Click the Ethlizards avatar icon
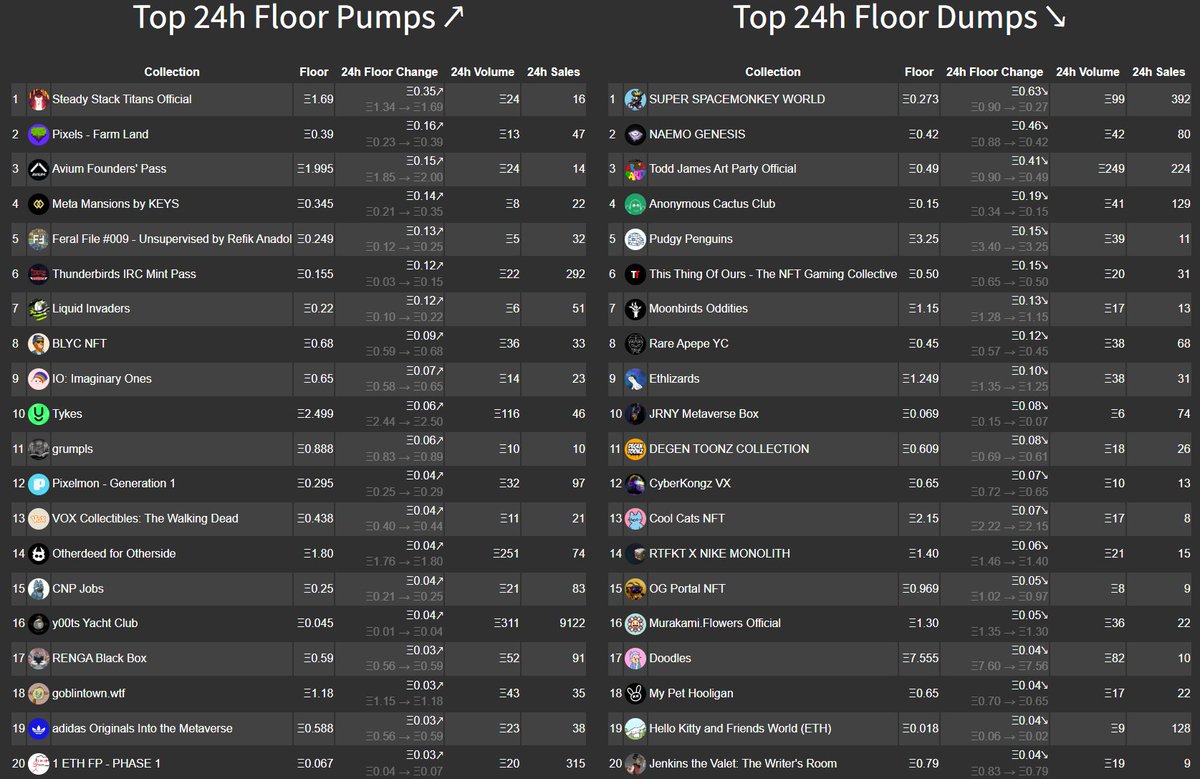The width and height of the screenshot is (1200, 779). 635,379
